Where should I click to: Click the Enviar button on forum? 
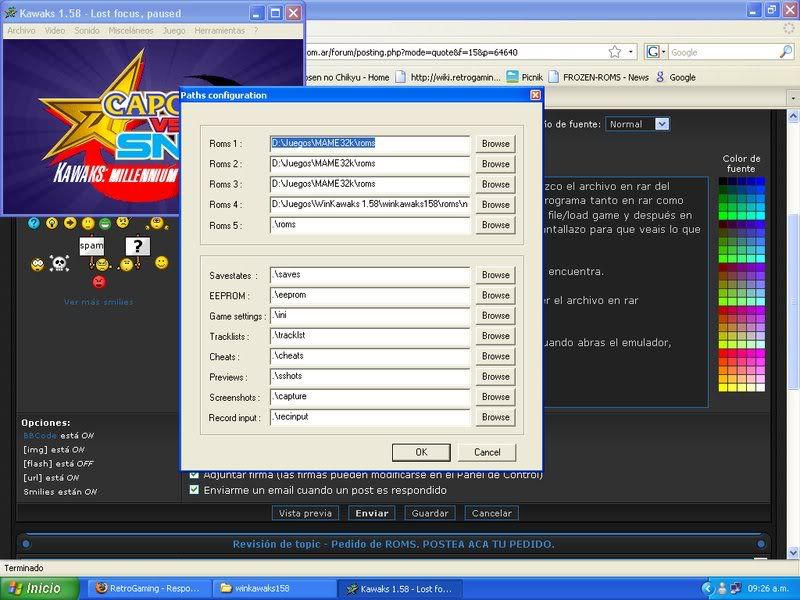coord(373,513)
